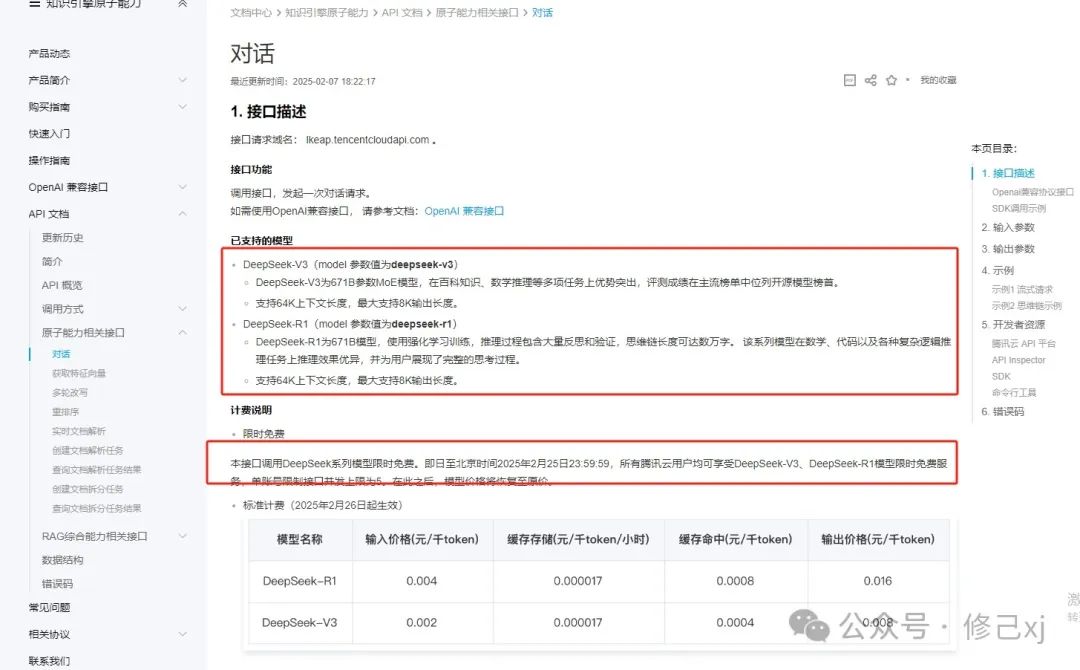Image resolution: width=1080 pixels, height=670 pixels.
Task: Open 快速入门 in the sidebar
Action: (x=49, y=134)
